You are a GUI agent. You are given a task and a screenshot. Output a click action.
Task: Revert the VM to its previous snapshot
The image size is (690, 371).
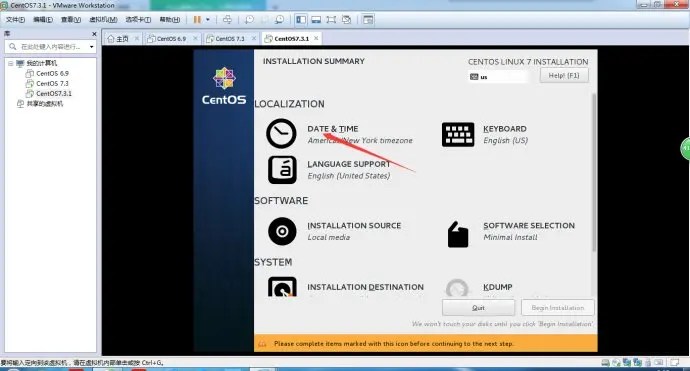coord(264,19)
